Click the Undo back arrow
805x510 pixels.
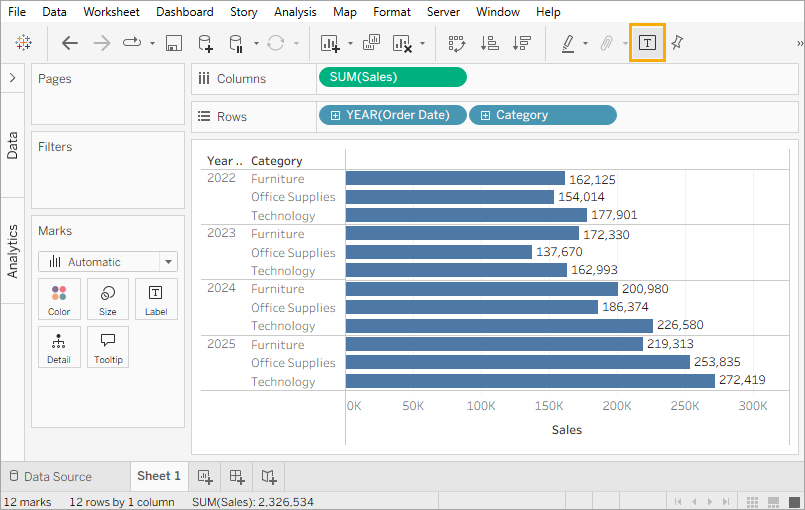pyautogui.click(x=69, y=43)
